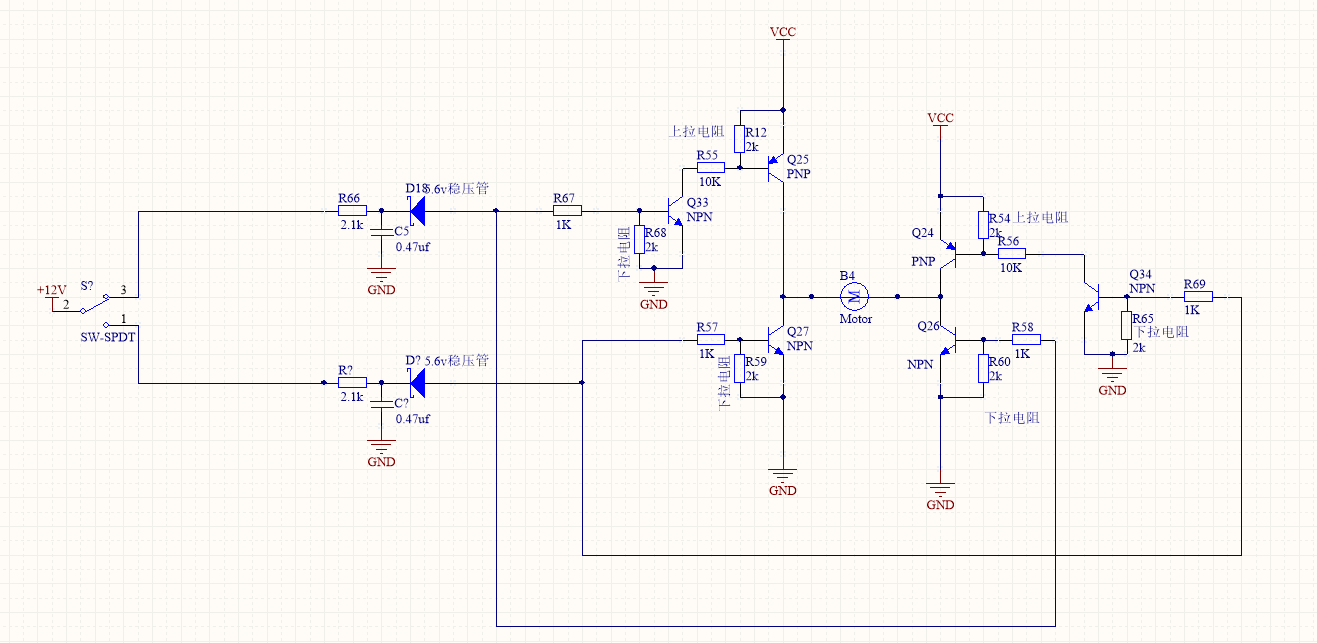
Task: Select the B4 motor symbol
Action: coord(854,295)
